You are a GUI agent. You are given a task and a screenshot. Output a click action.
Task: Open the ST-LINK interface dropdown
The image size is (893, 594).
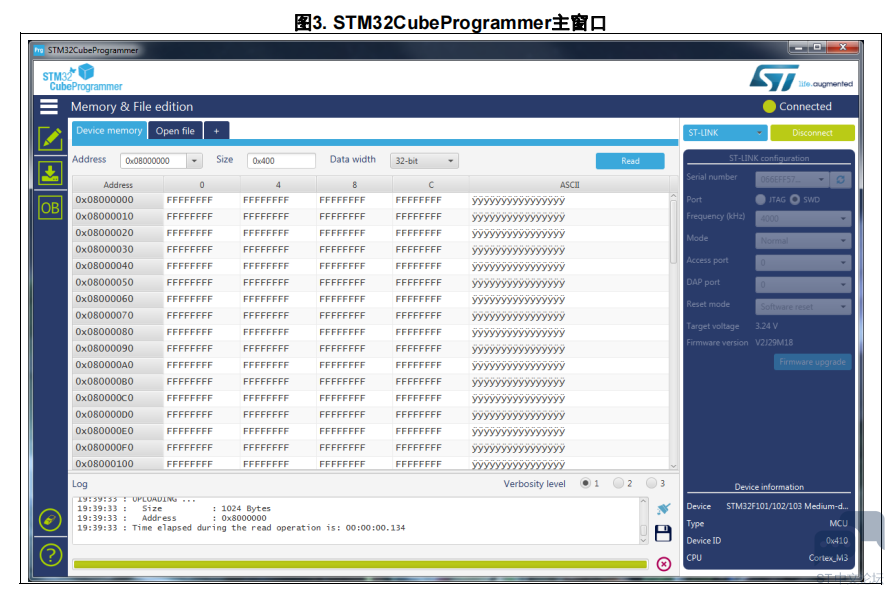click(725, 133)
